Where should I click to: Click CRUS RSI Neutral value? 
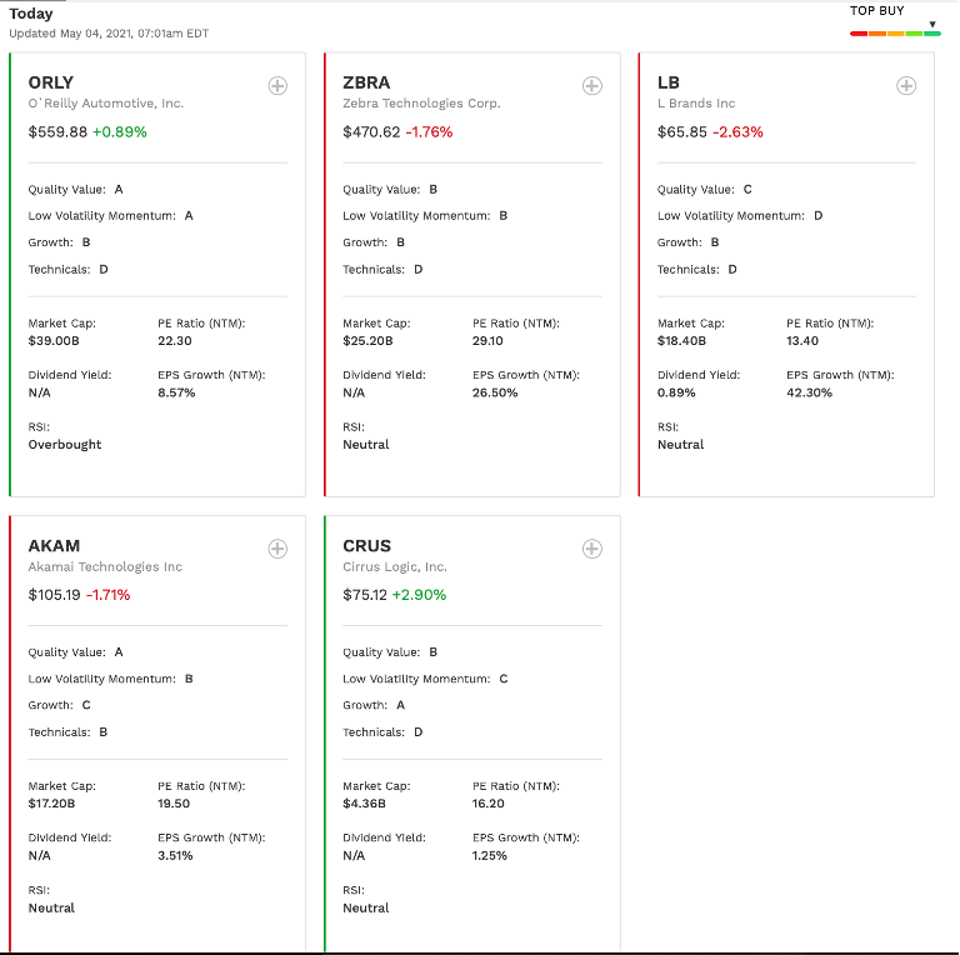tap(366, 908)
